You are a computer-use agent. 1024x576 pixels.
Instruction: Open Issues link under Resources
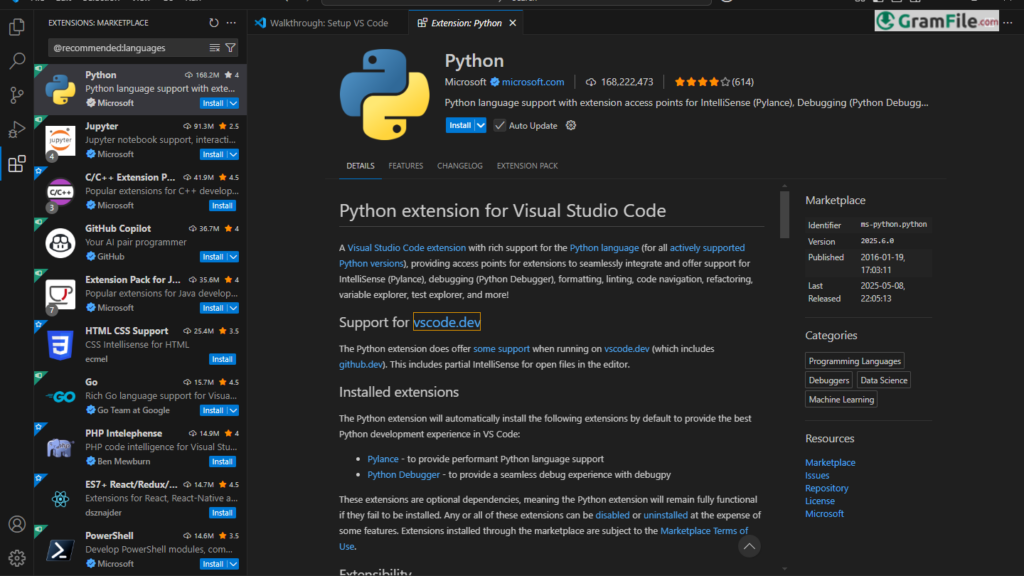(817, 475)
